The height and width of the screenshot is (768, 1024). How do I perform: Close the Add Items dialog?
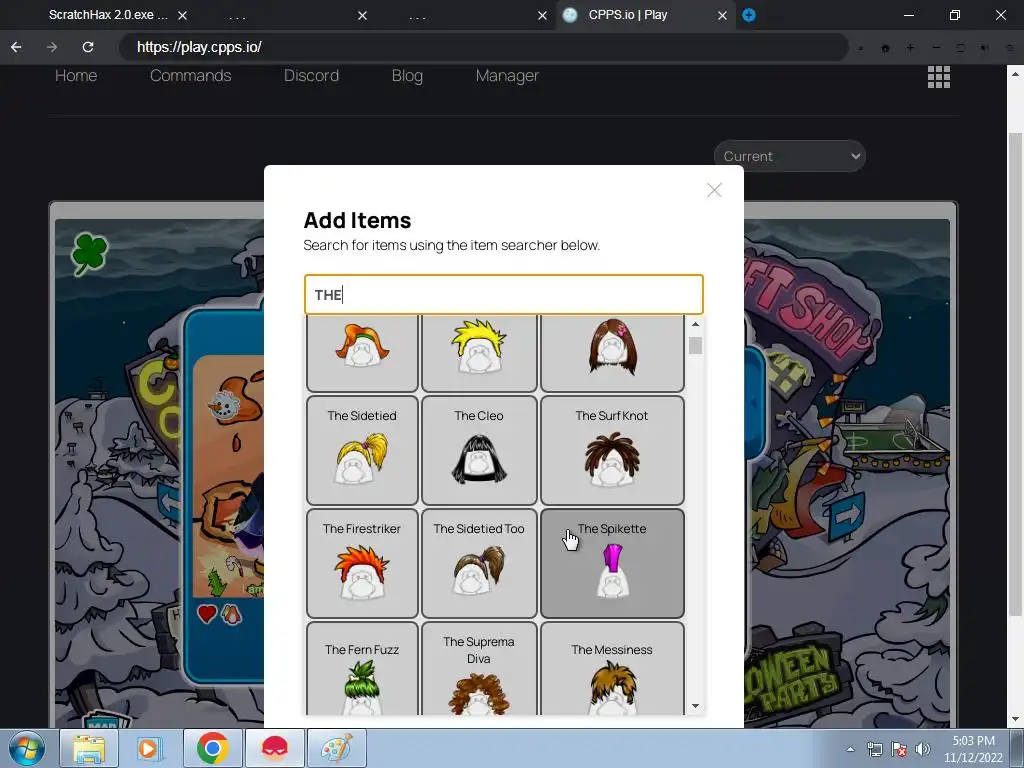[714, 190]
